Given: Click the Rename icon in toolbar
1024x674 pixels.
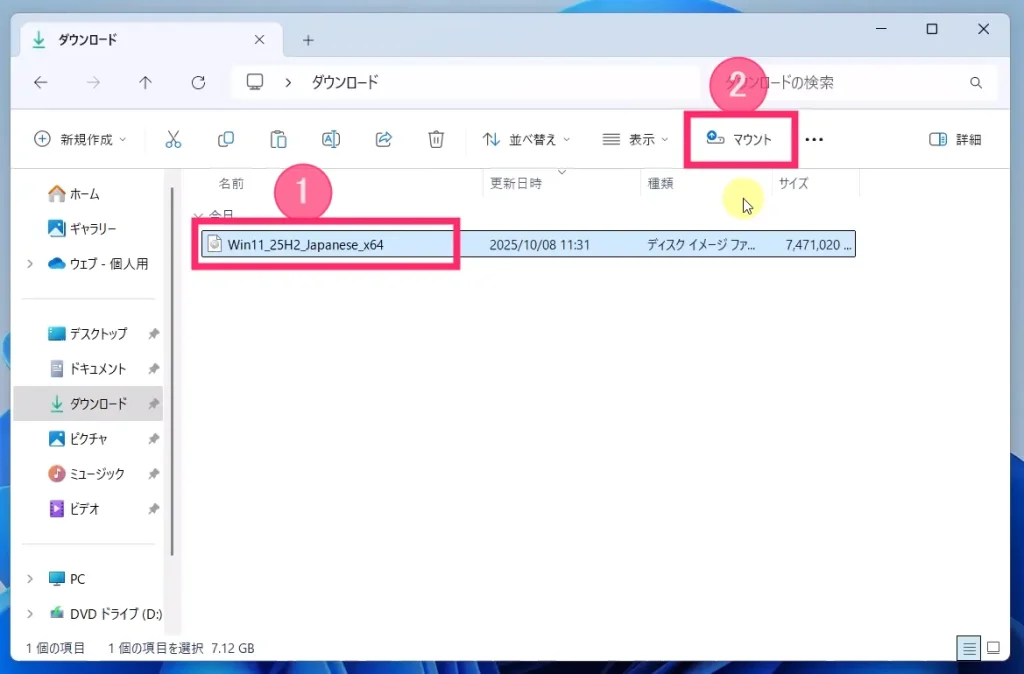Looking at the screenshot, I should [331, 140].
